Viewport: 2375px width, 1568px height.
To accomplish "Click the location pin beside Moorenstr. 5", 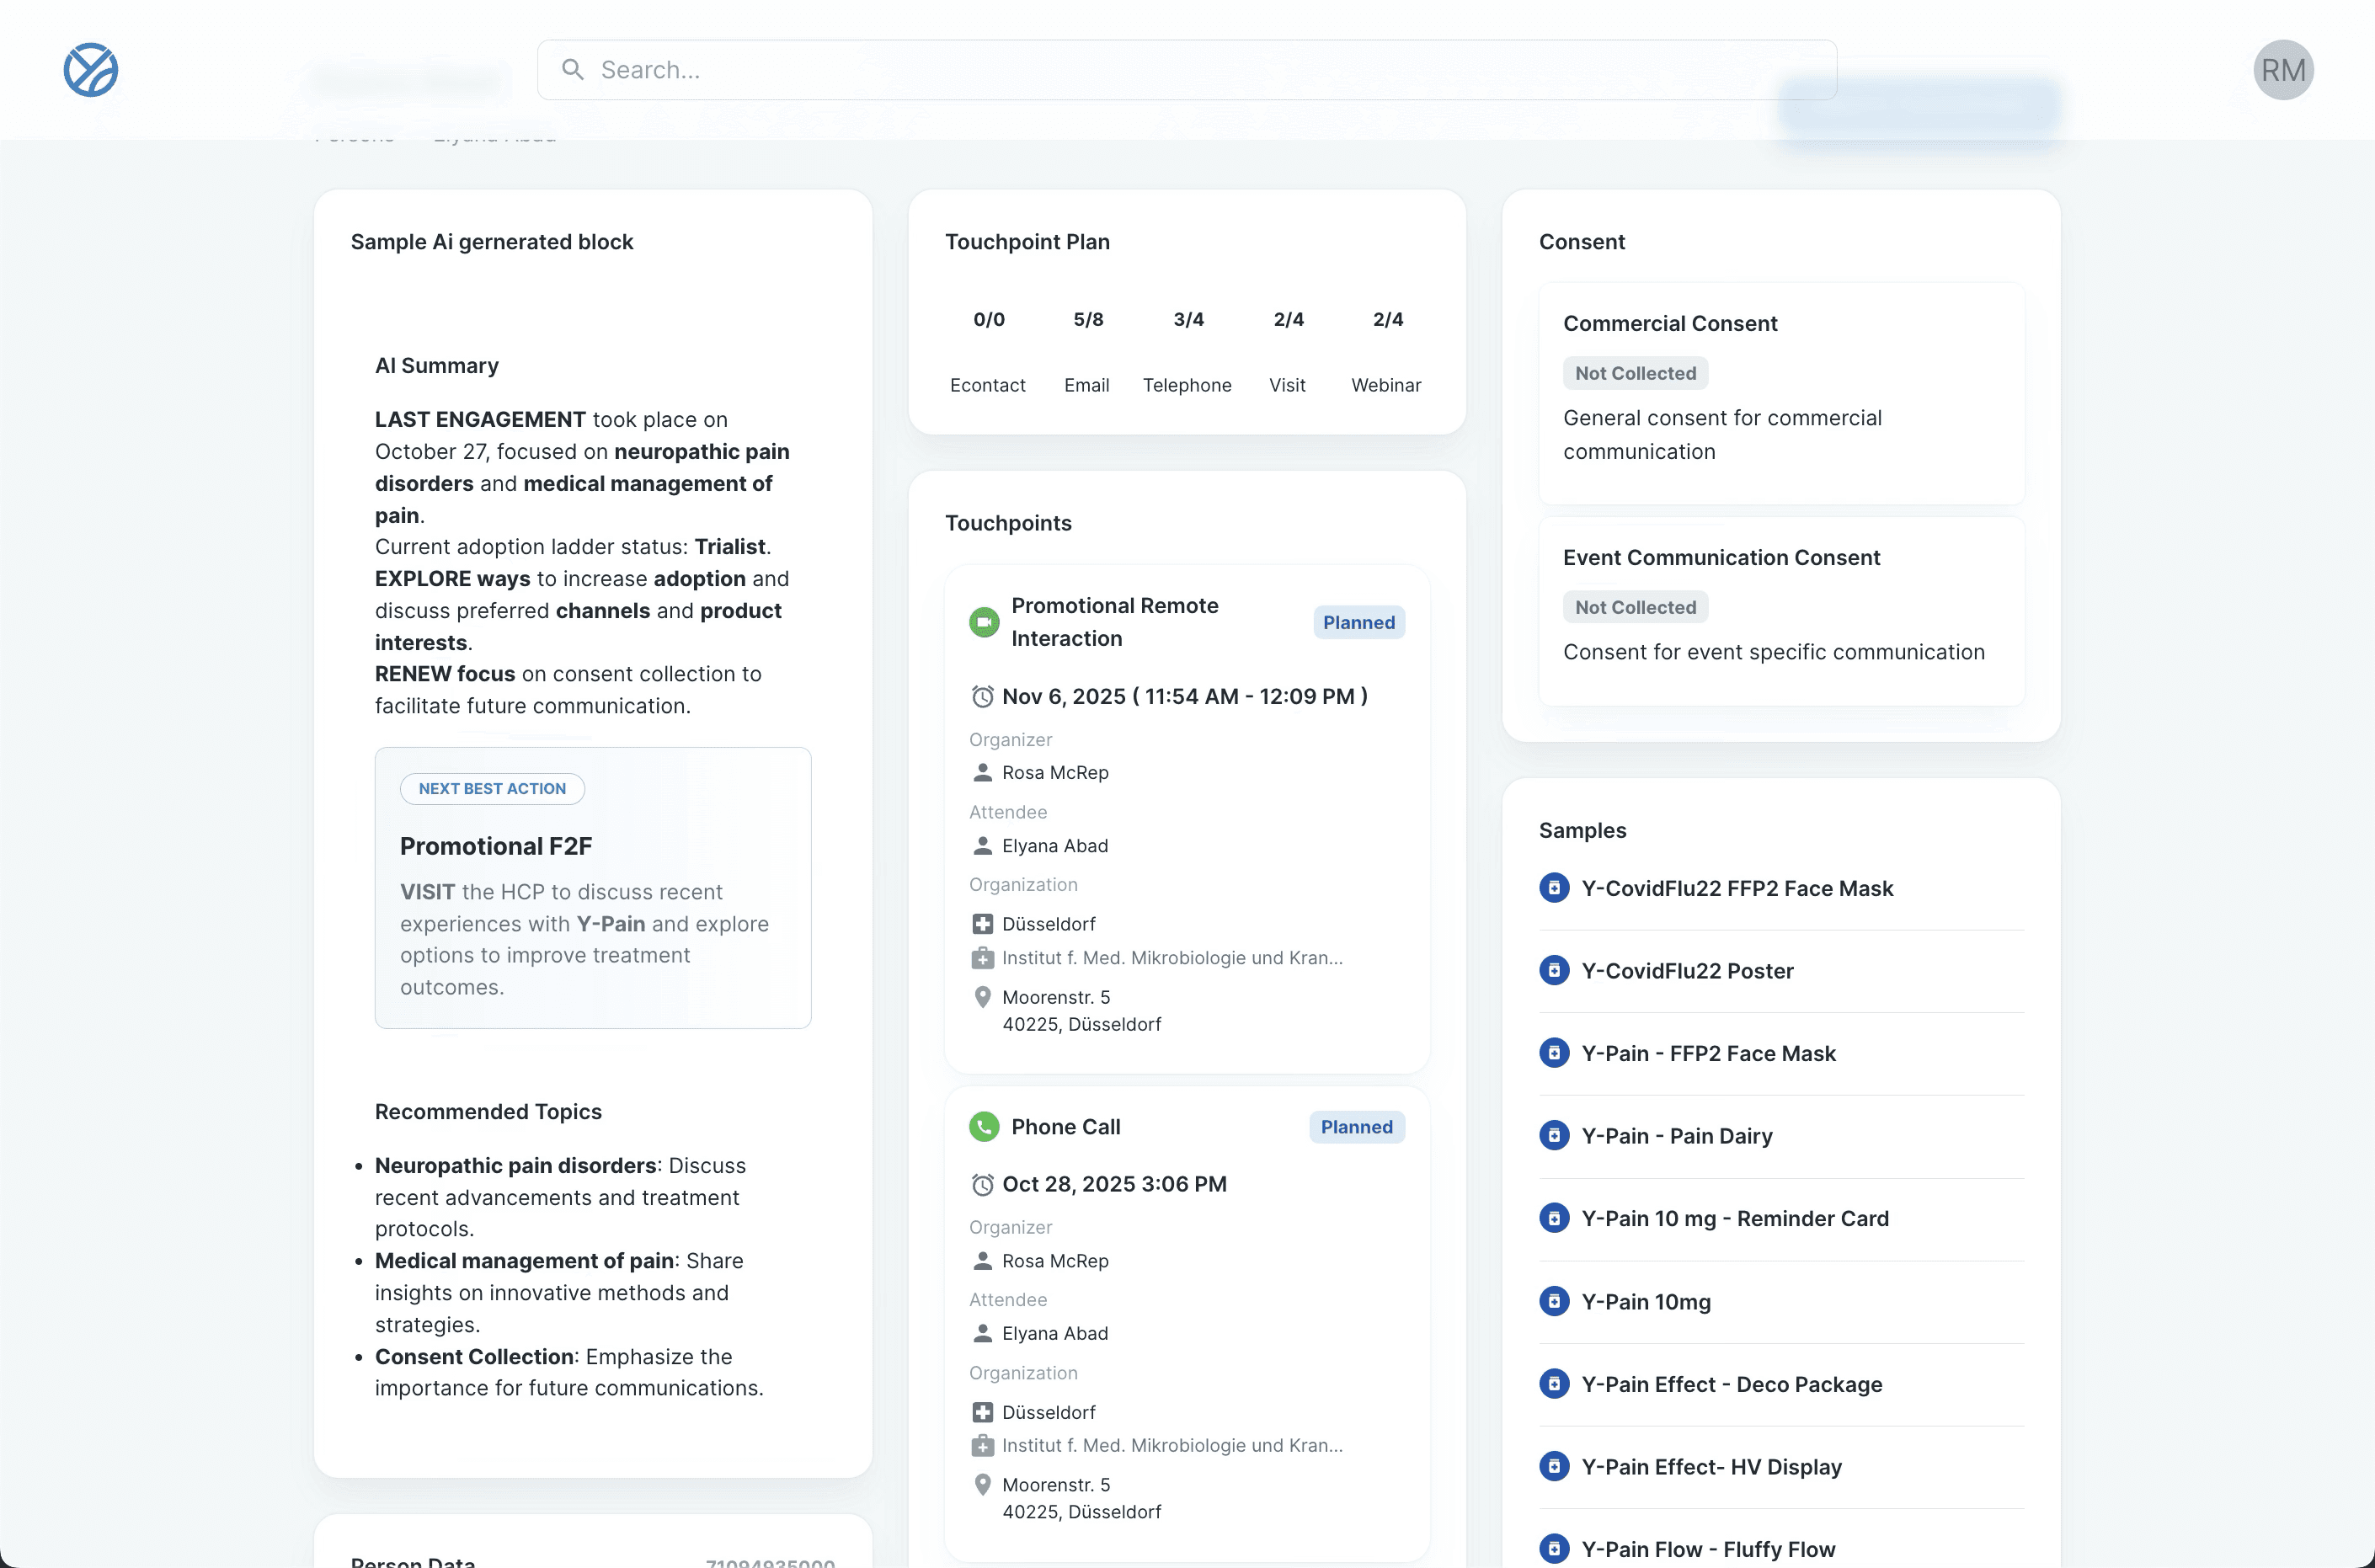I will [982, 997].
